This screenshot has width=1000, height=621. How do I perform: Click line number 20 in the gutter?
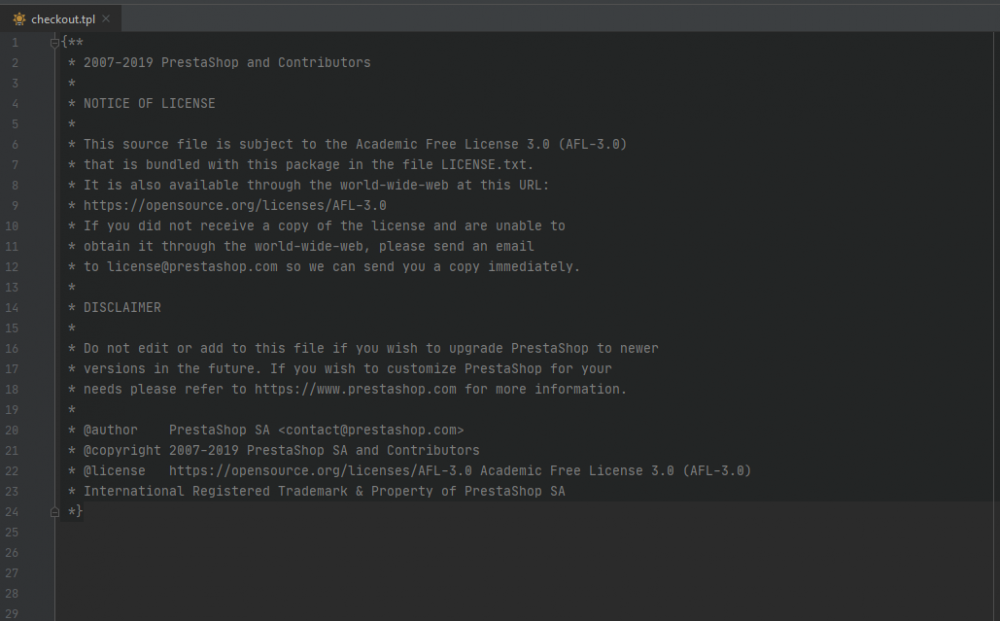click(12, 430)
